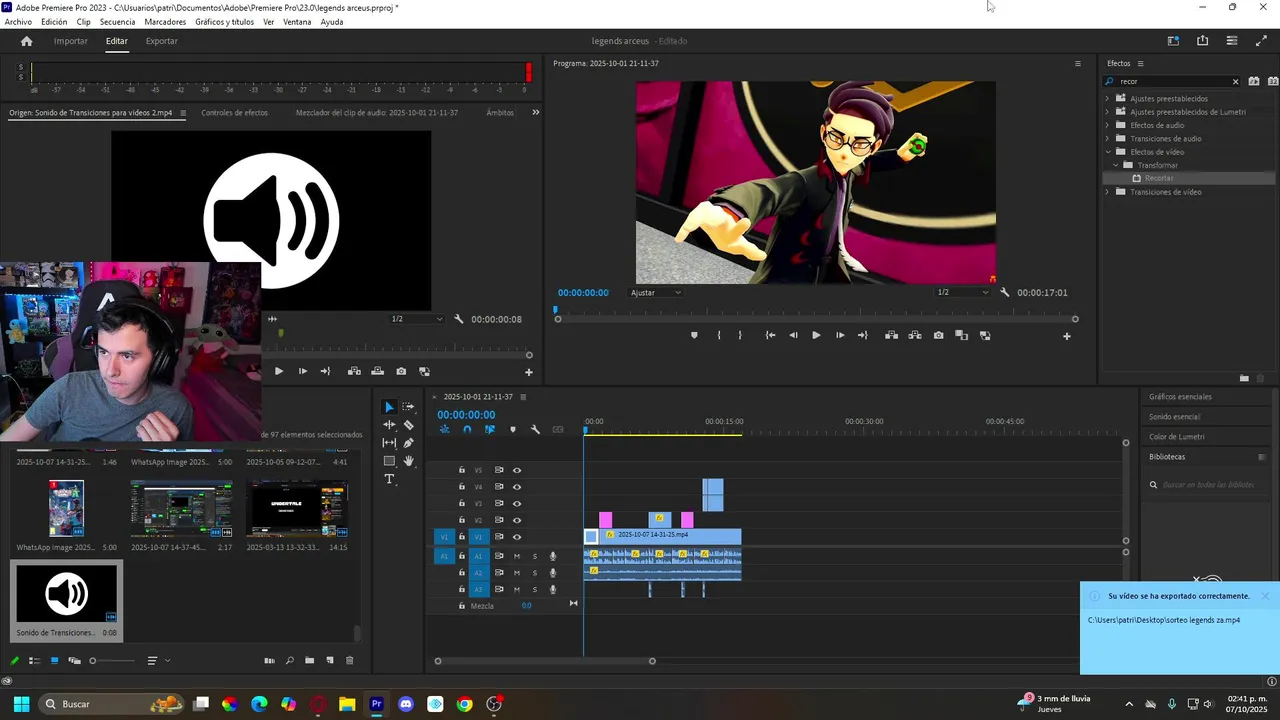The image size is (1280, 720).
Task: Select the Track Select Forward tool
Action: [408, 407]
